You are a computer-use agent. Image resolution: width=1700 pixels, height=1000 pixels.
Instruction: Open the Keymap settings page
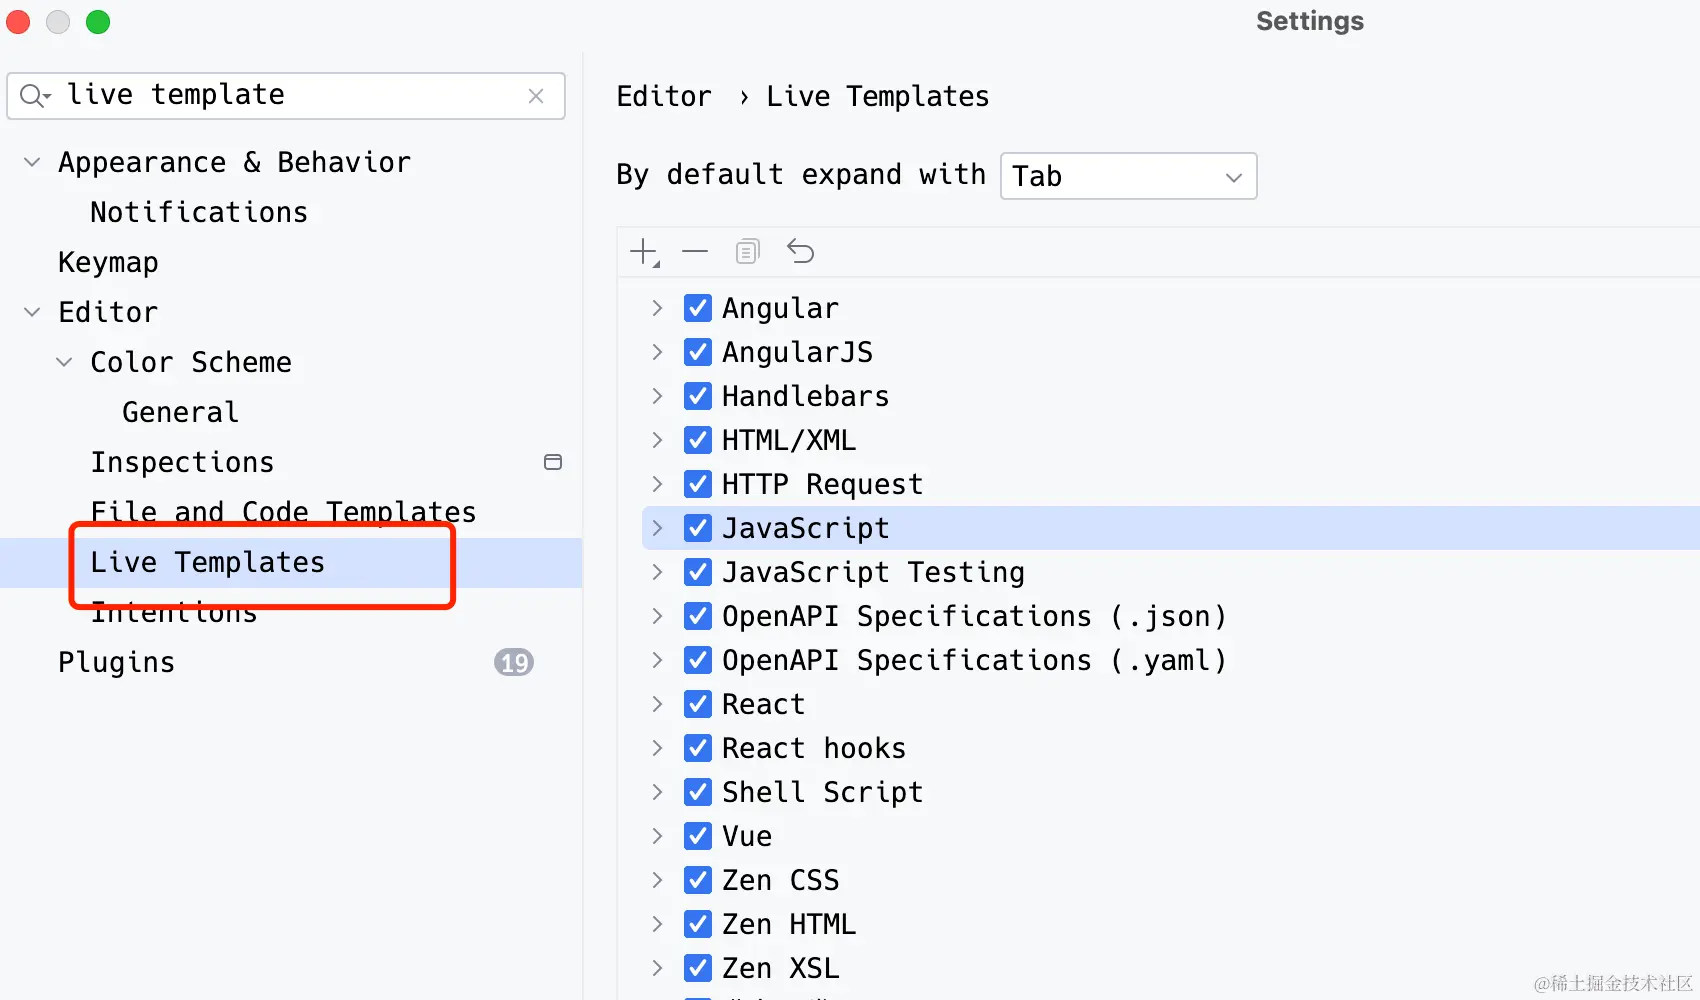coord(108,262)
